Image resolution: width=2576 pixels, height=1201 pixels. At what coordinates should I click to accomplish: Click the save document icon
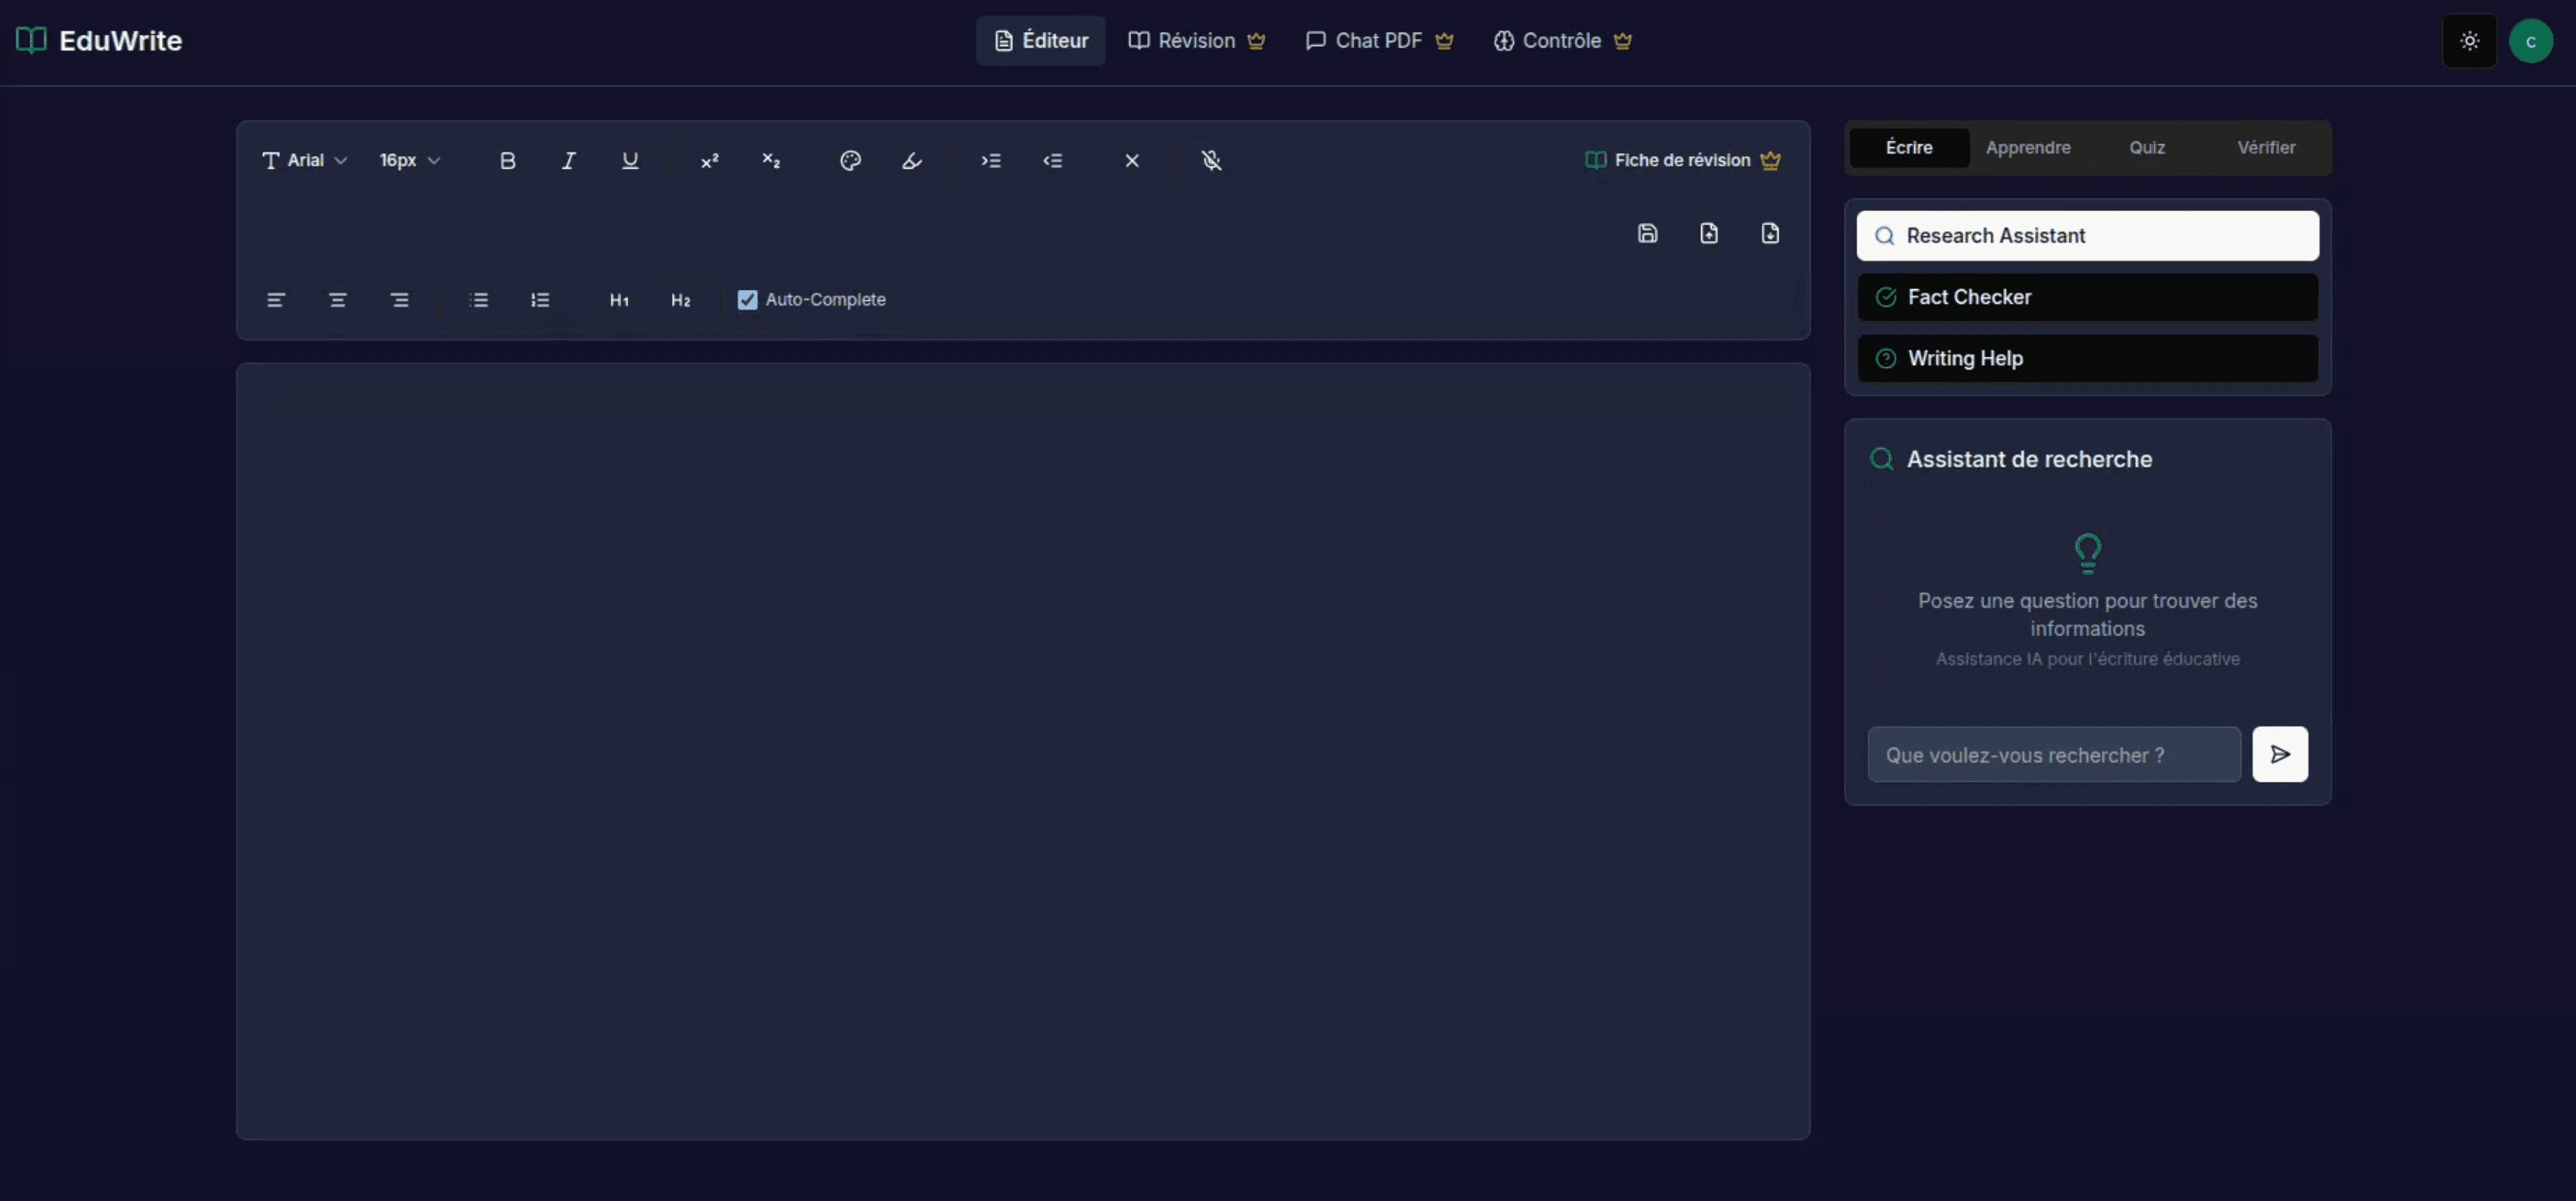pyautogui.click(x=1647, y=233)
